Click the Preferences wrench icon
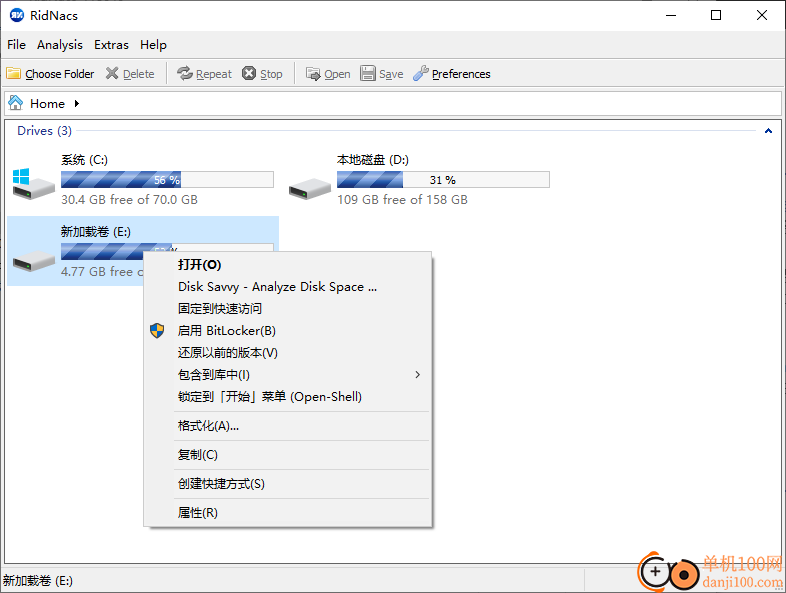This screenshot has width=786, height=593. (421, 74)
